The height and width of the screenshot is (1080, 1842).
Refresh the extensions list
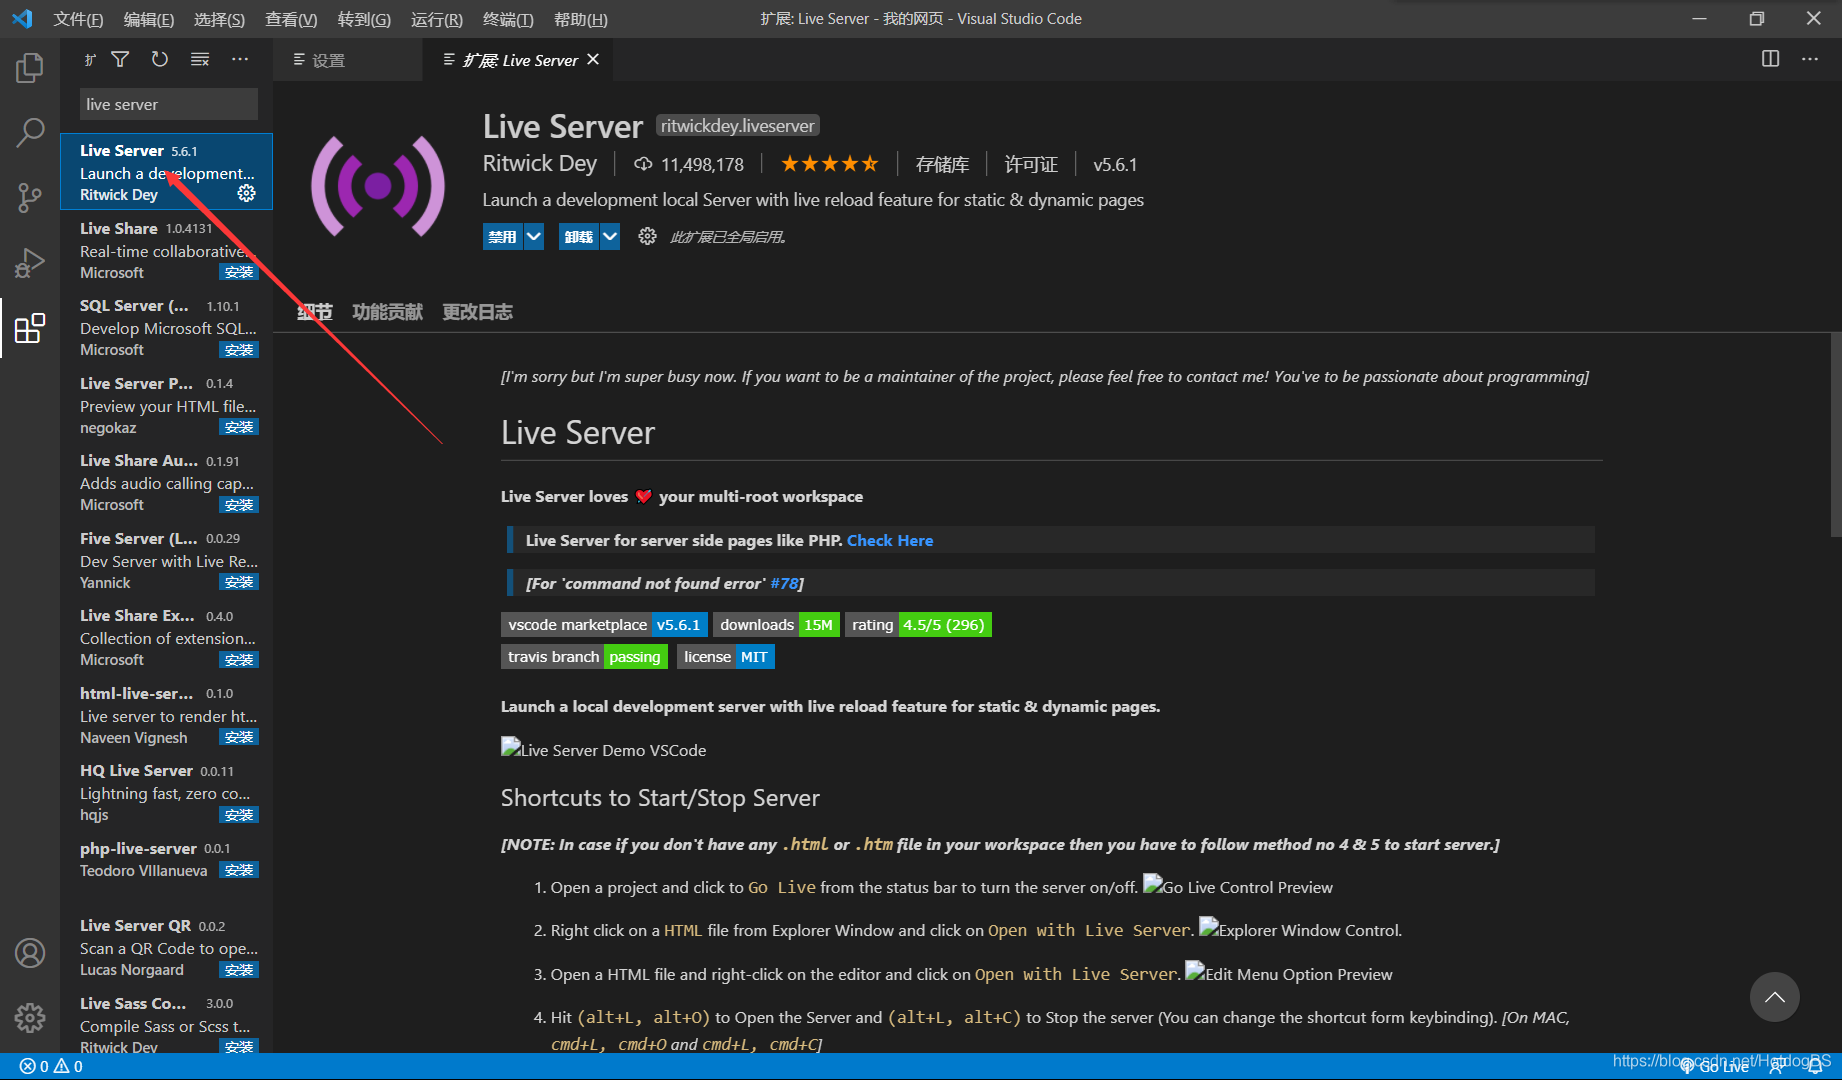(x=160, y=60)
